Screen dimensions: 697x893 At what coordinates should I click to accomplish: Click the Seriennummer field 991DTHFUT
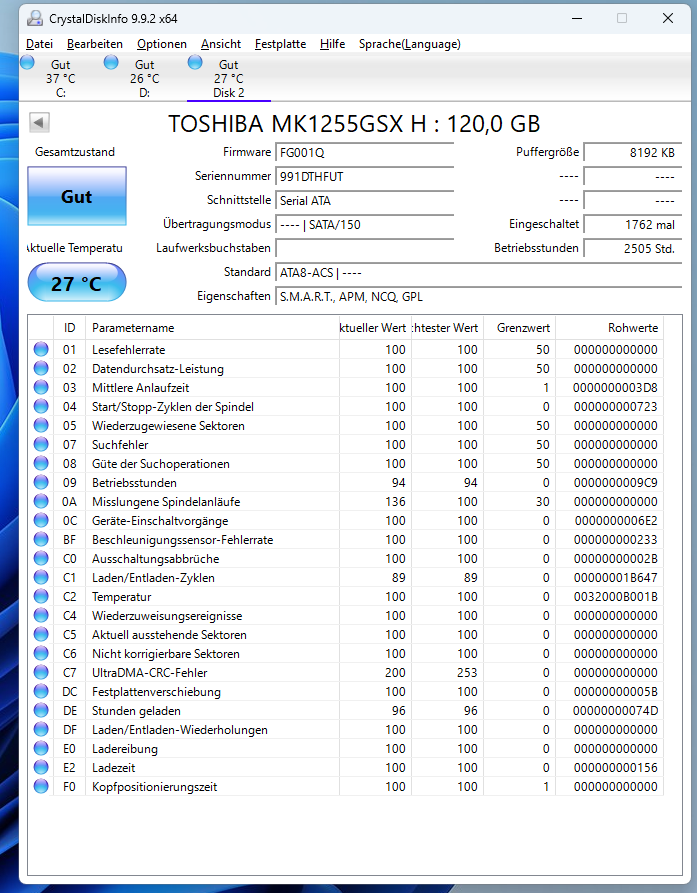(x=364, y=177)
